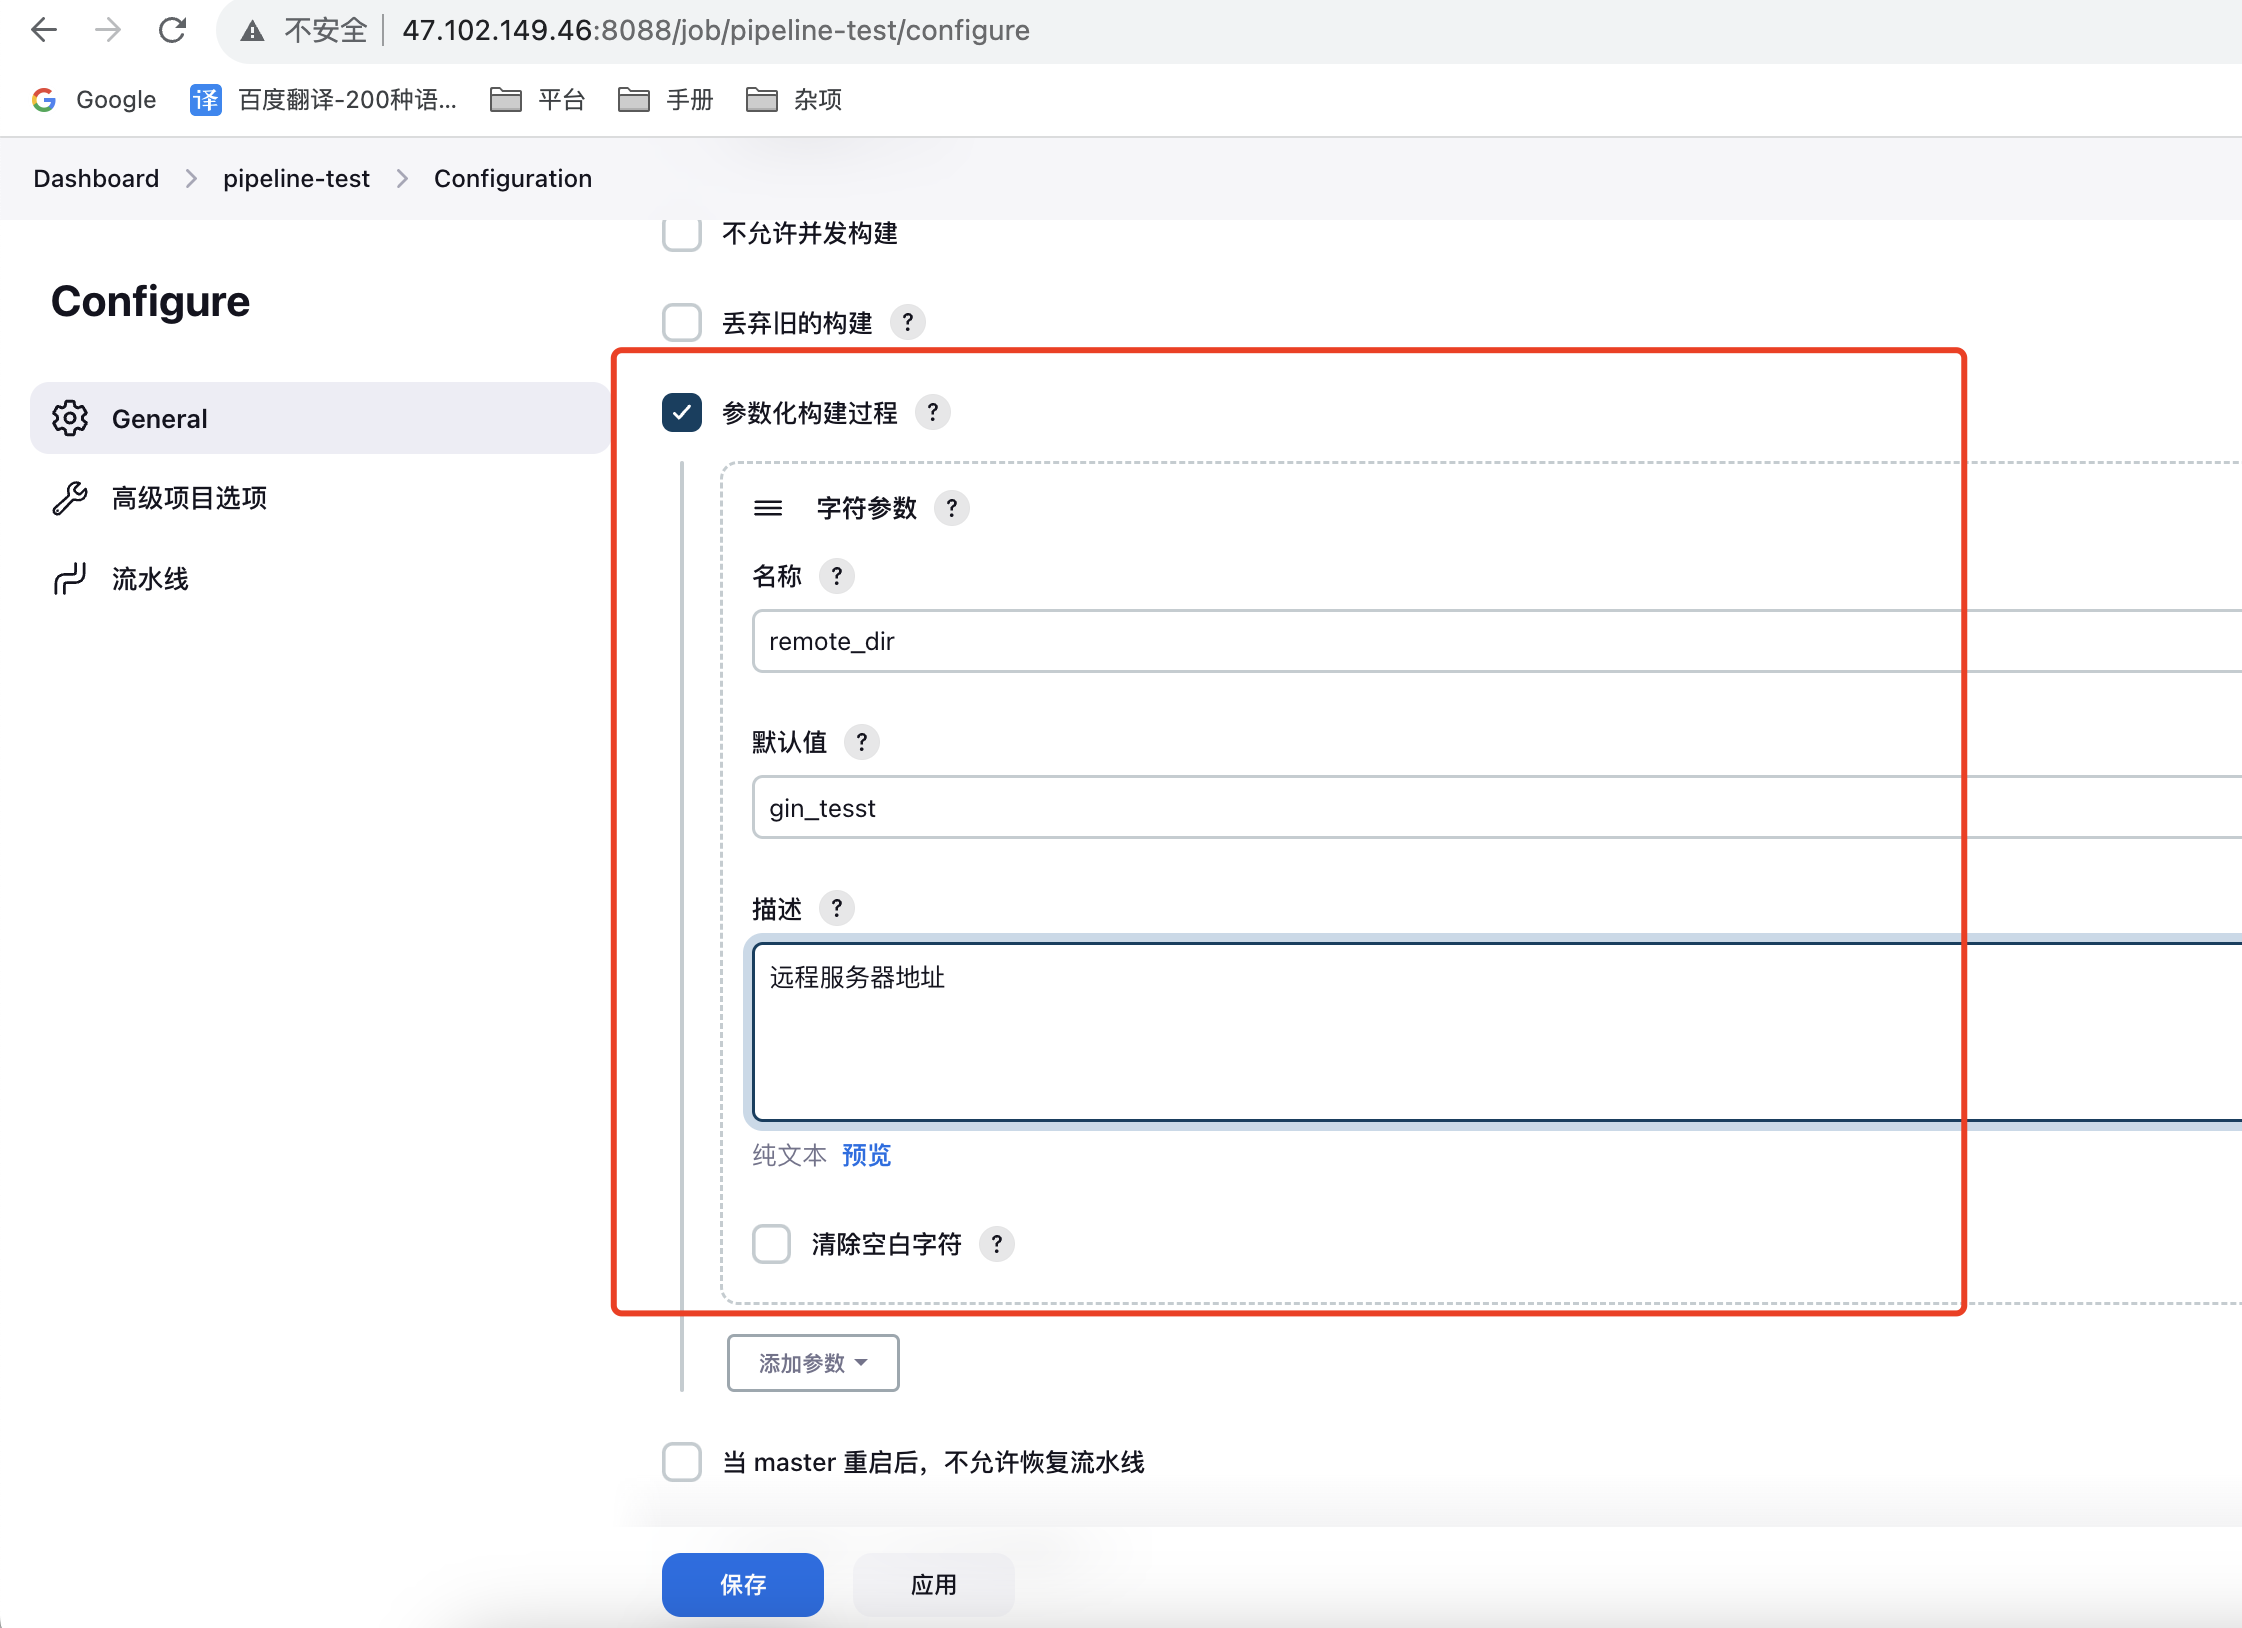Enable 不允许并发构建 checkbox

682,233
